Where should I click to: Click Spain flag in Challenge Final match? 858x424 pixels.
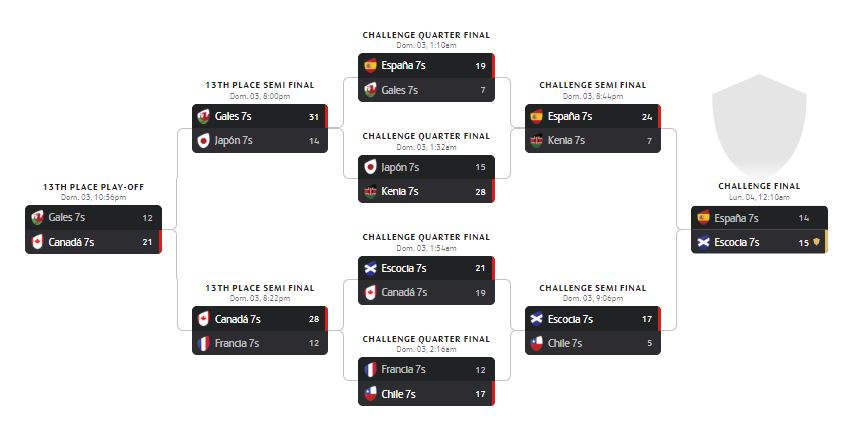703,218
